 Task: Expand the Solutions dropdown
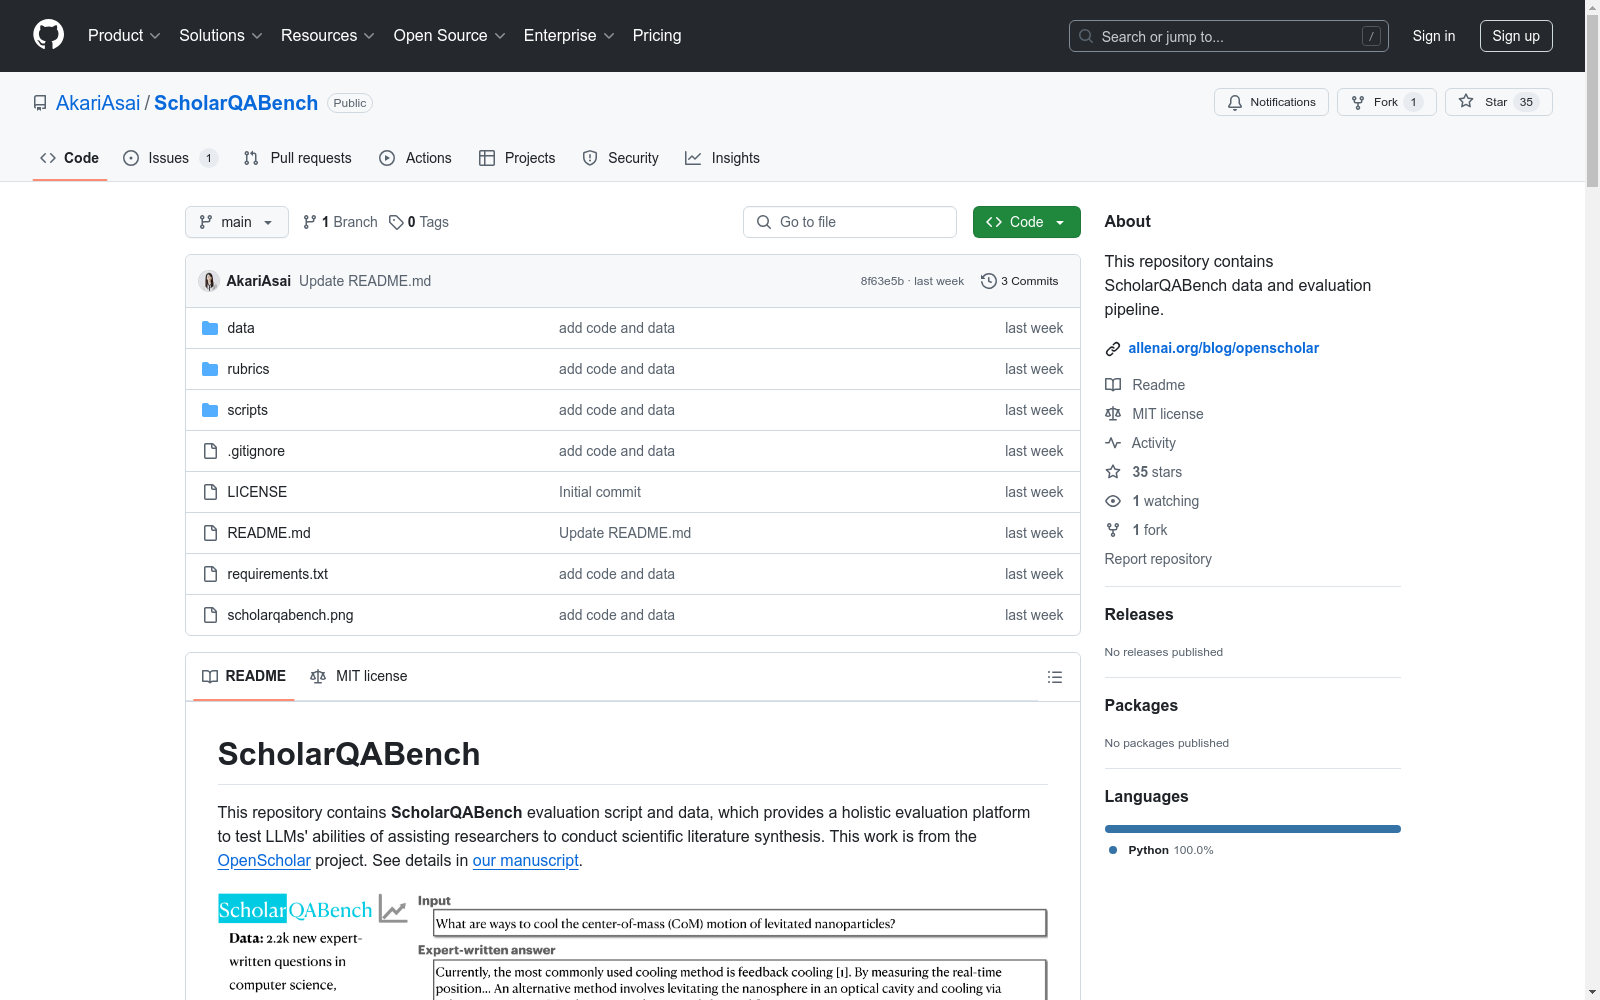pyautogui.click(x=220, y=35)
